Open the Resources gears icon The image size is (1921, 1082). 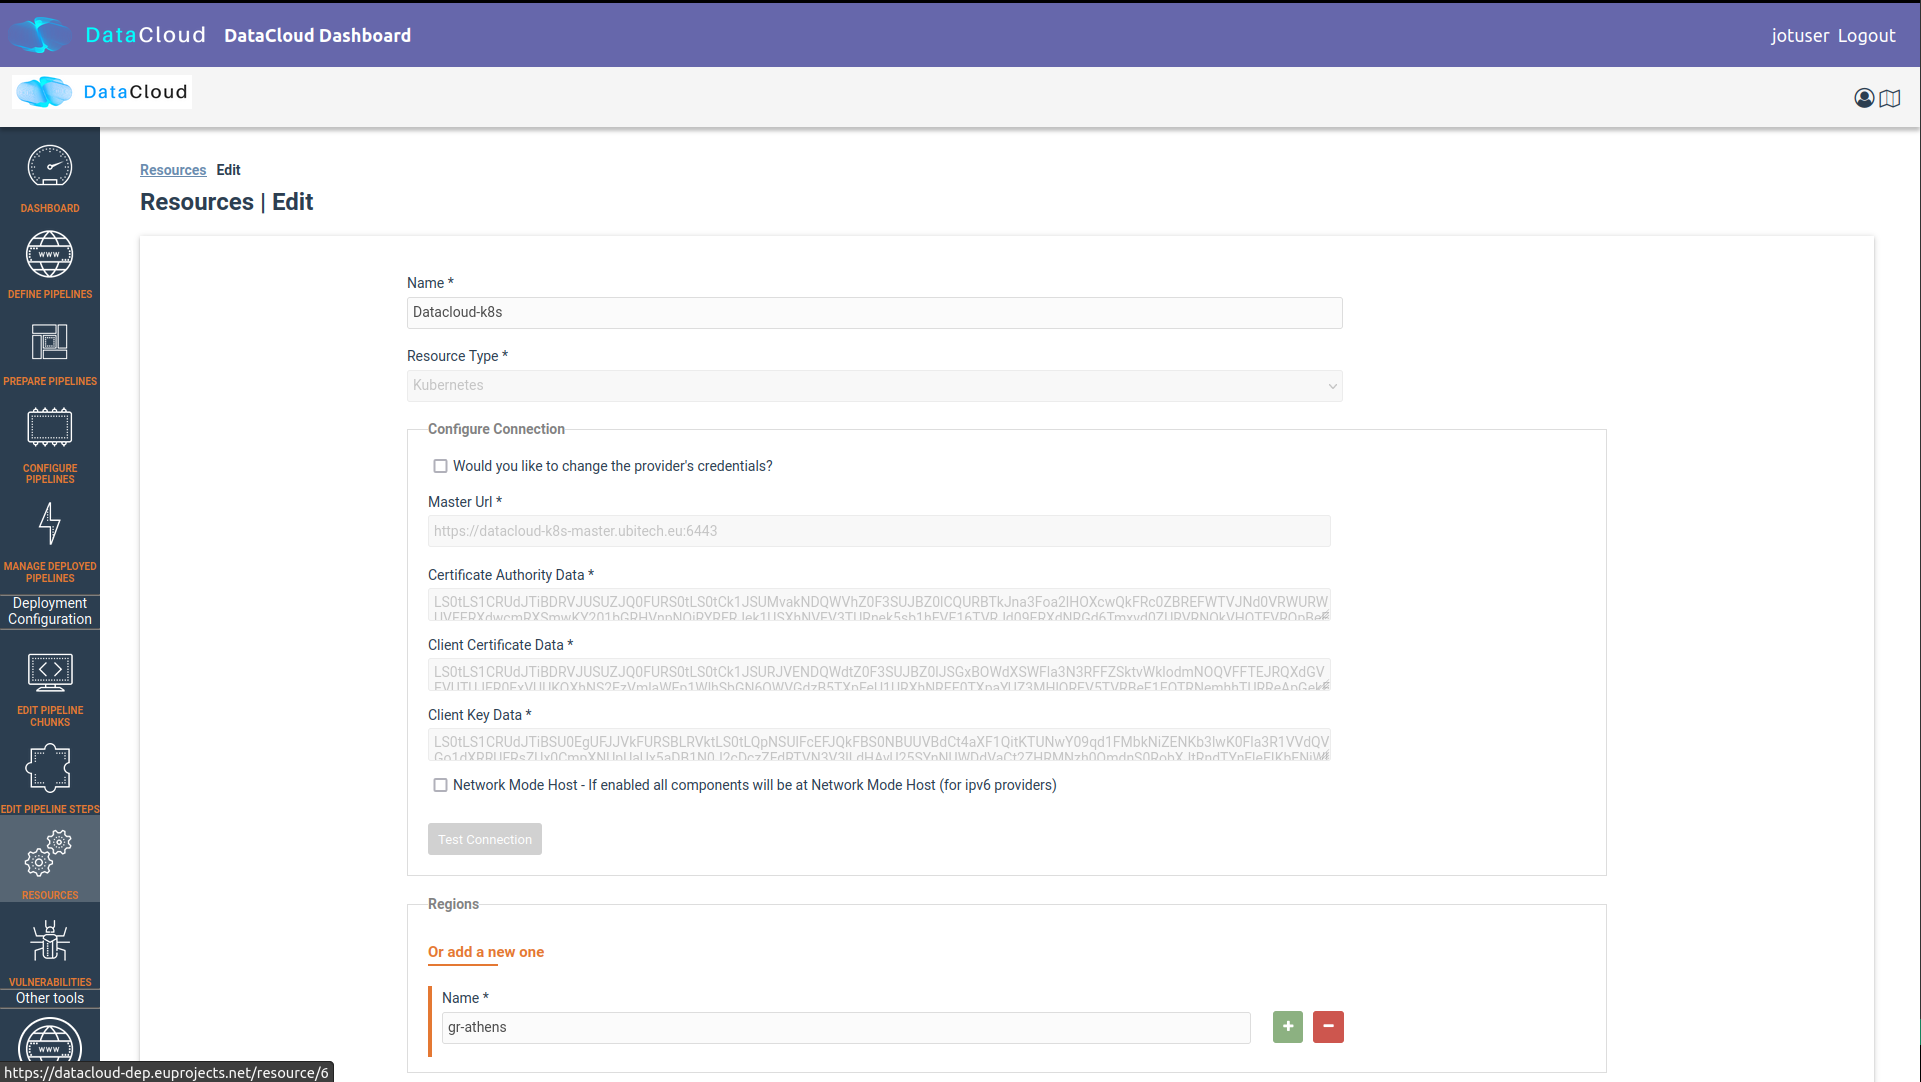pos(50,853)
